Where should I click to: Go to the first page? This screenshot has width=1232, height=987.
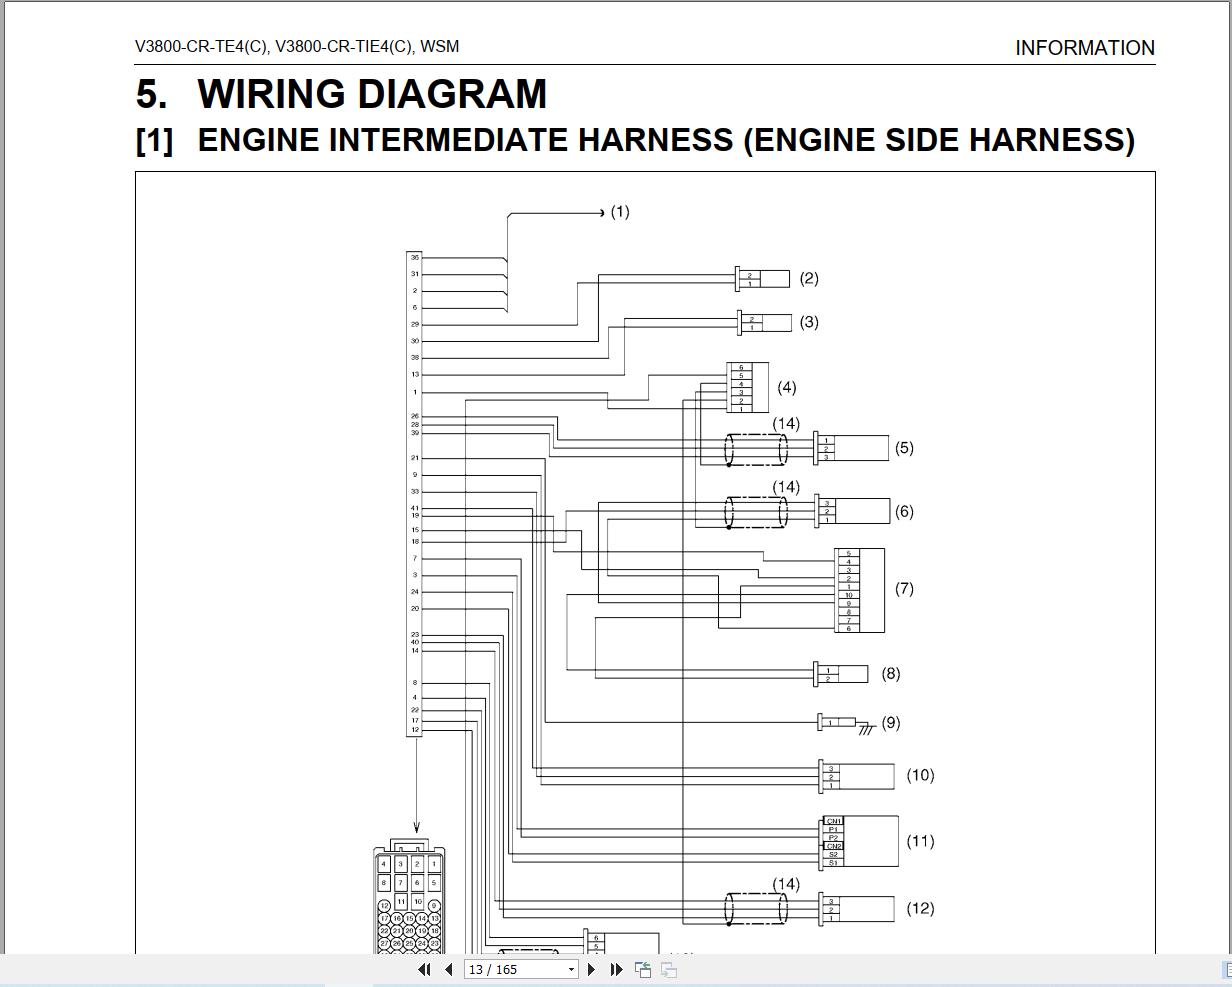424,969
